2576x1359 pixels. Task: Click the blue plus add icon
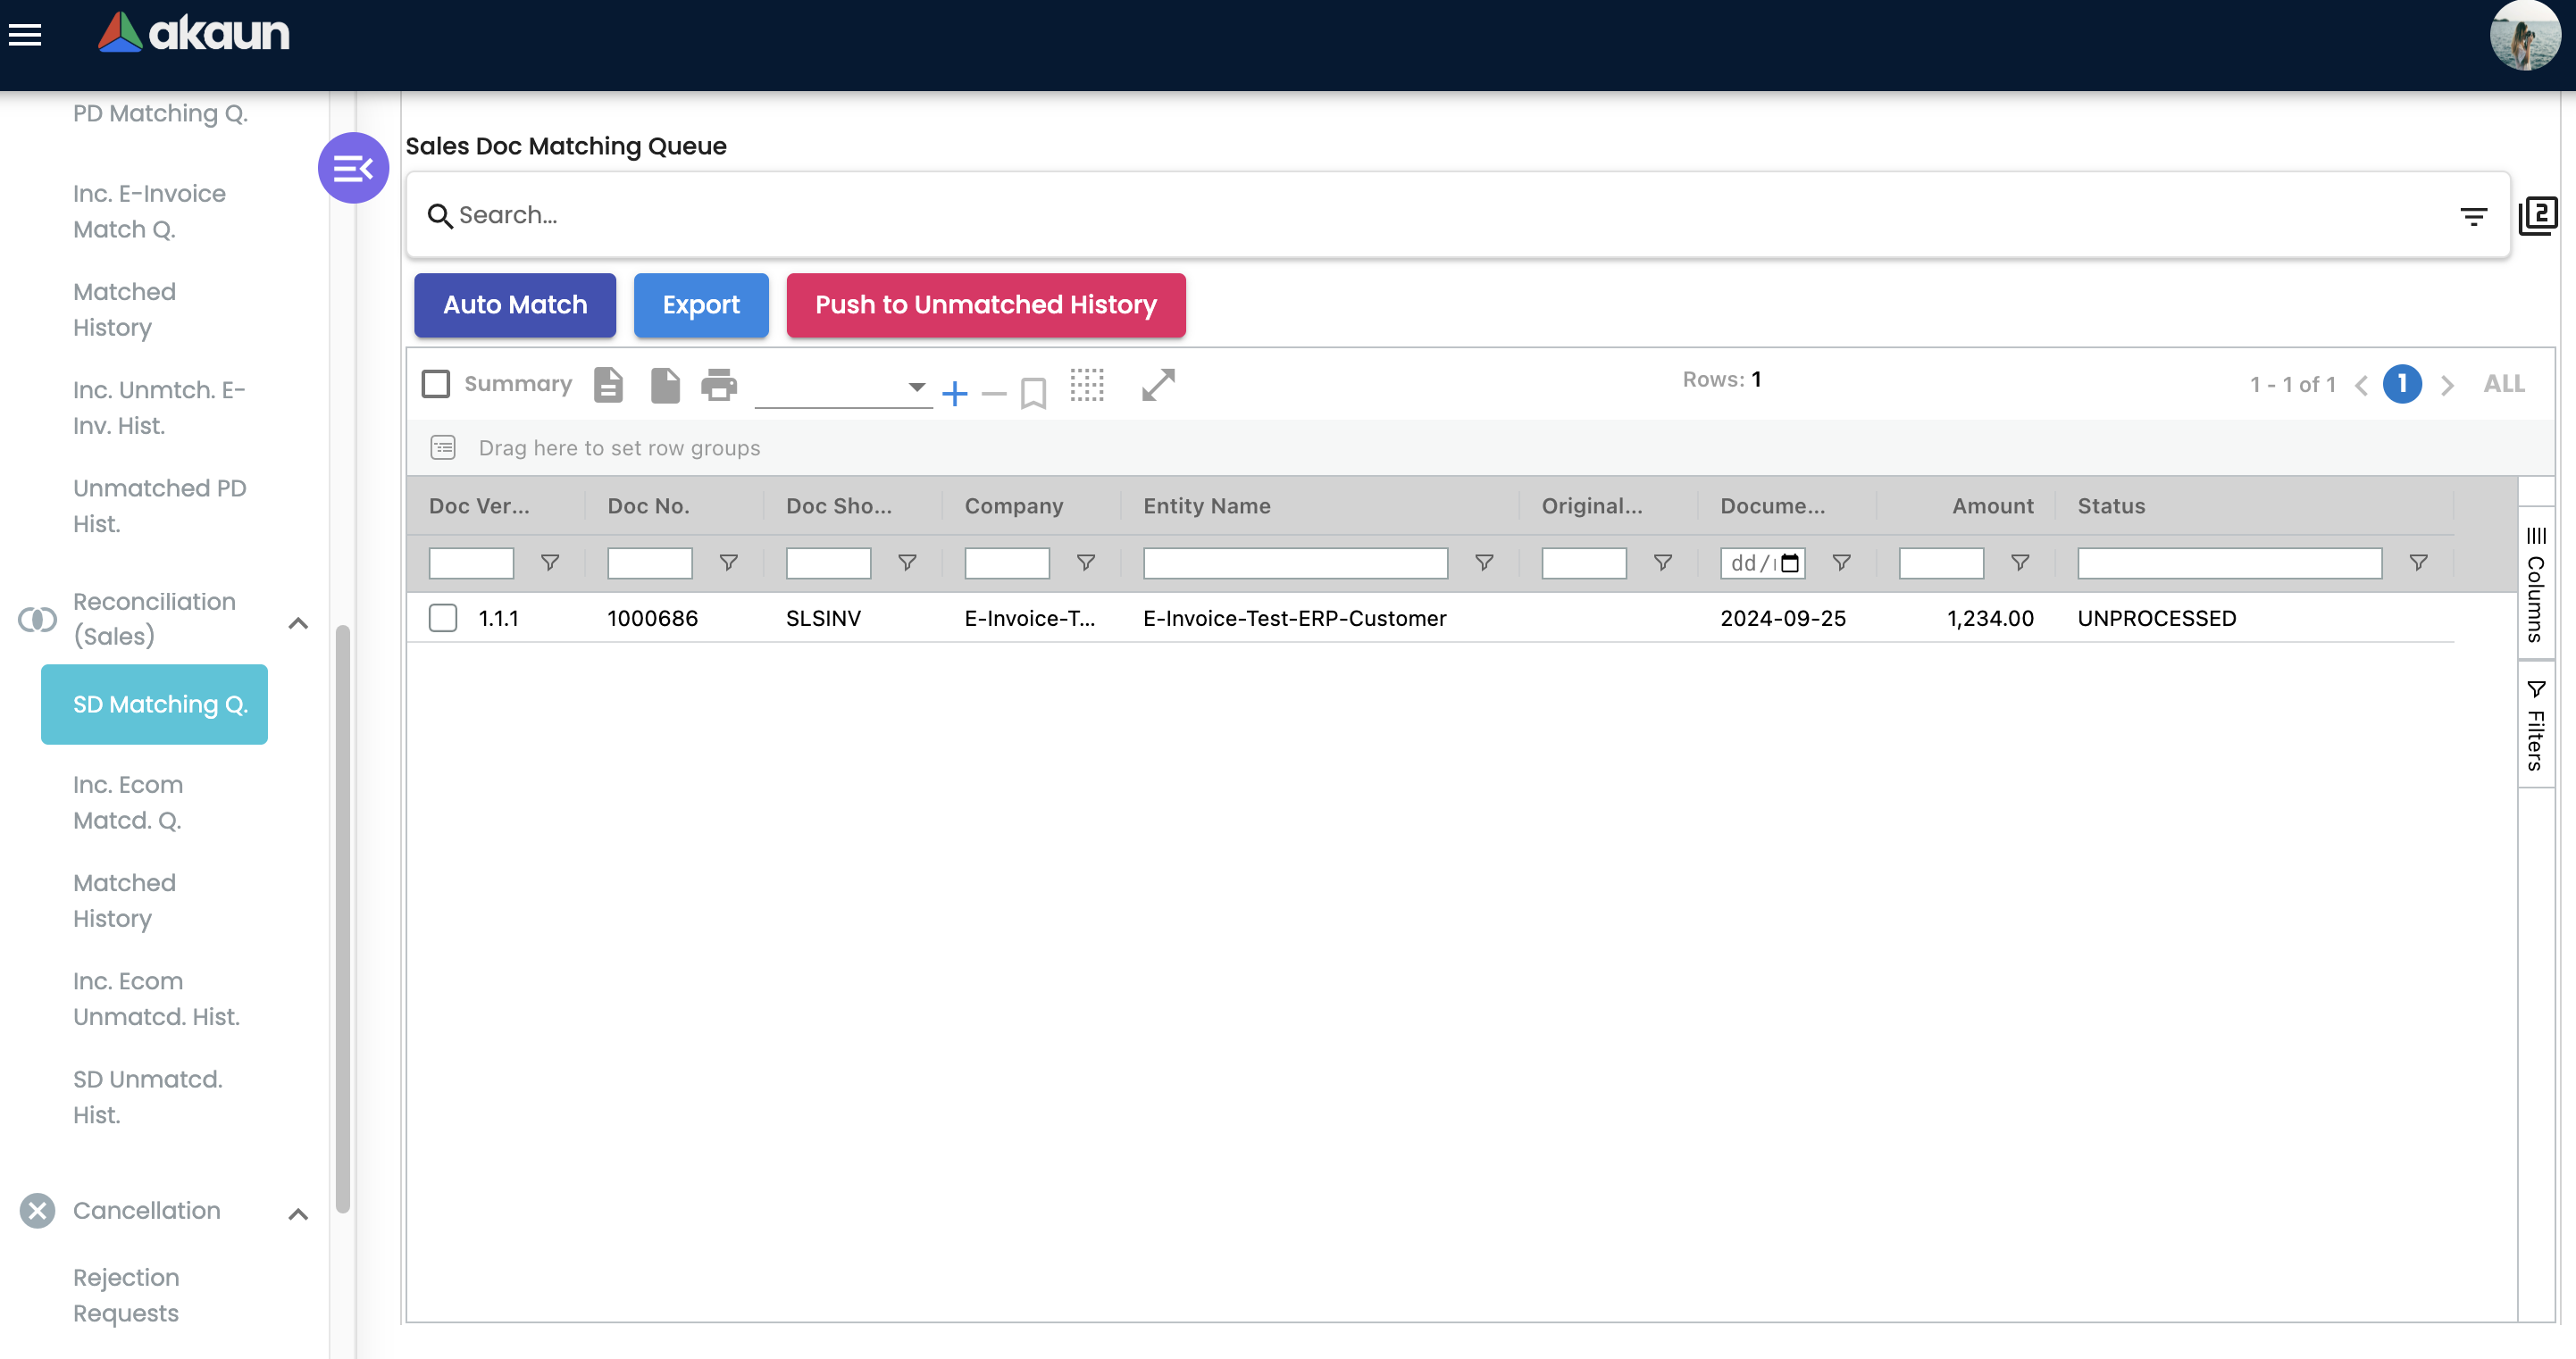click(955, 393)
